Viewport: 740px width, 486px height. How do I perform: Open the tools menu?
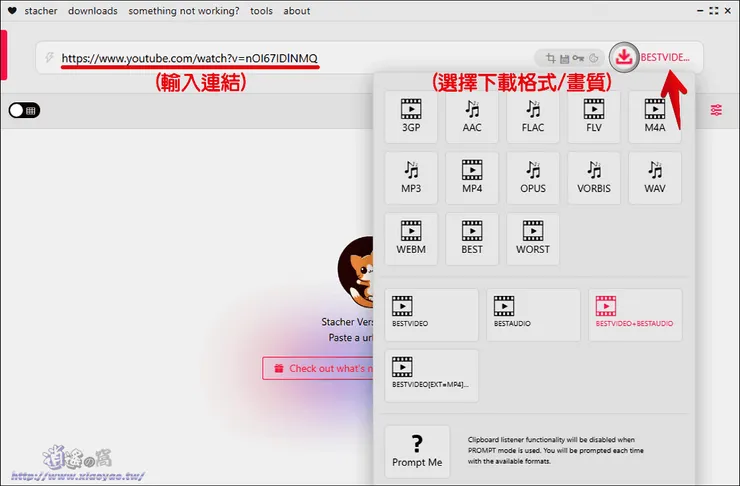(261, 10)
